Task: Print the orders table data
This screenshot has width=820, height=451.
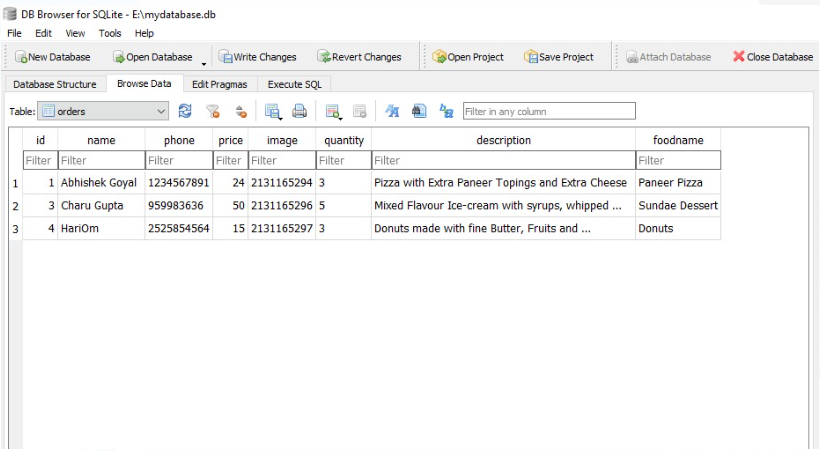Action: [299, 111]
